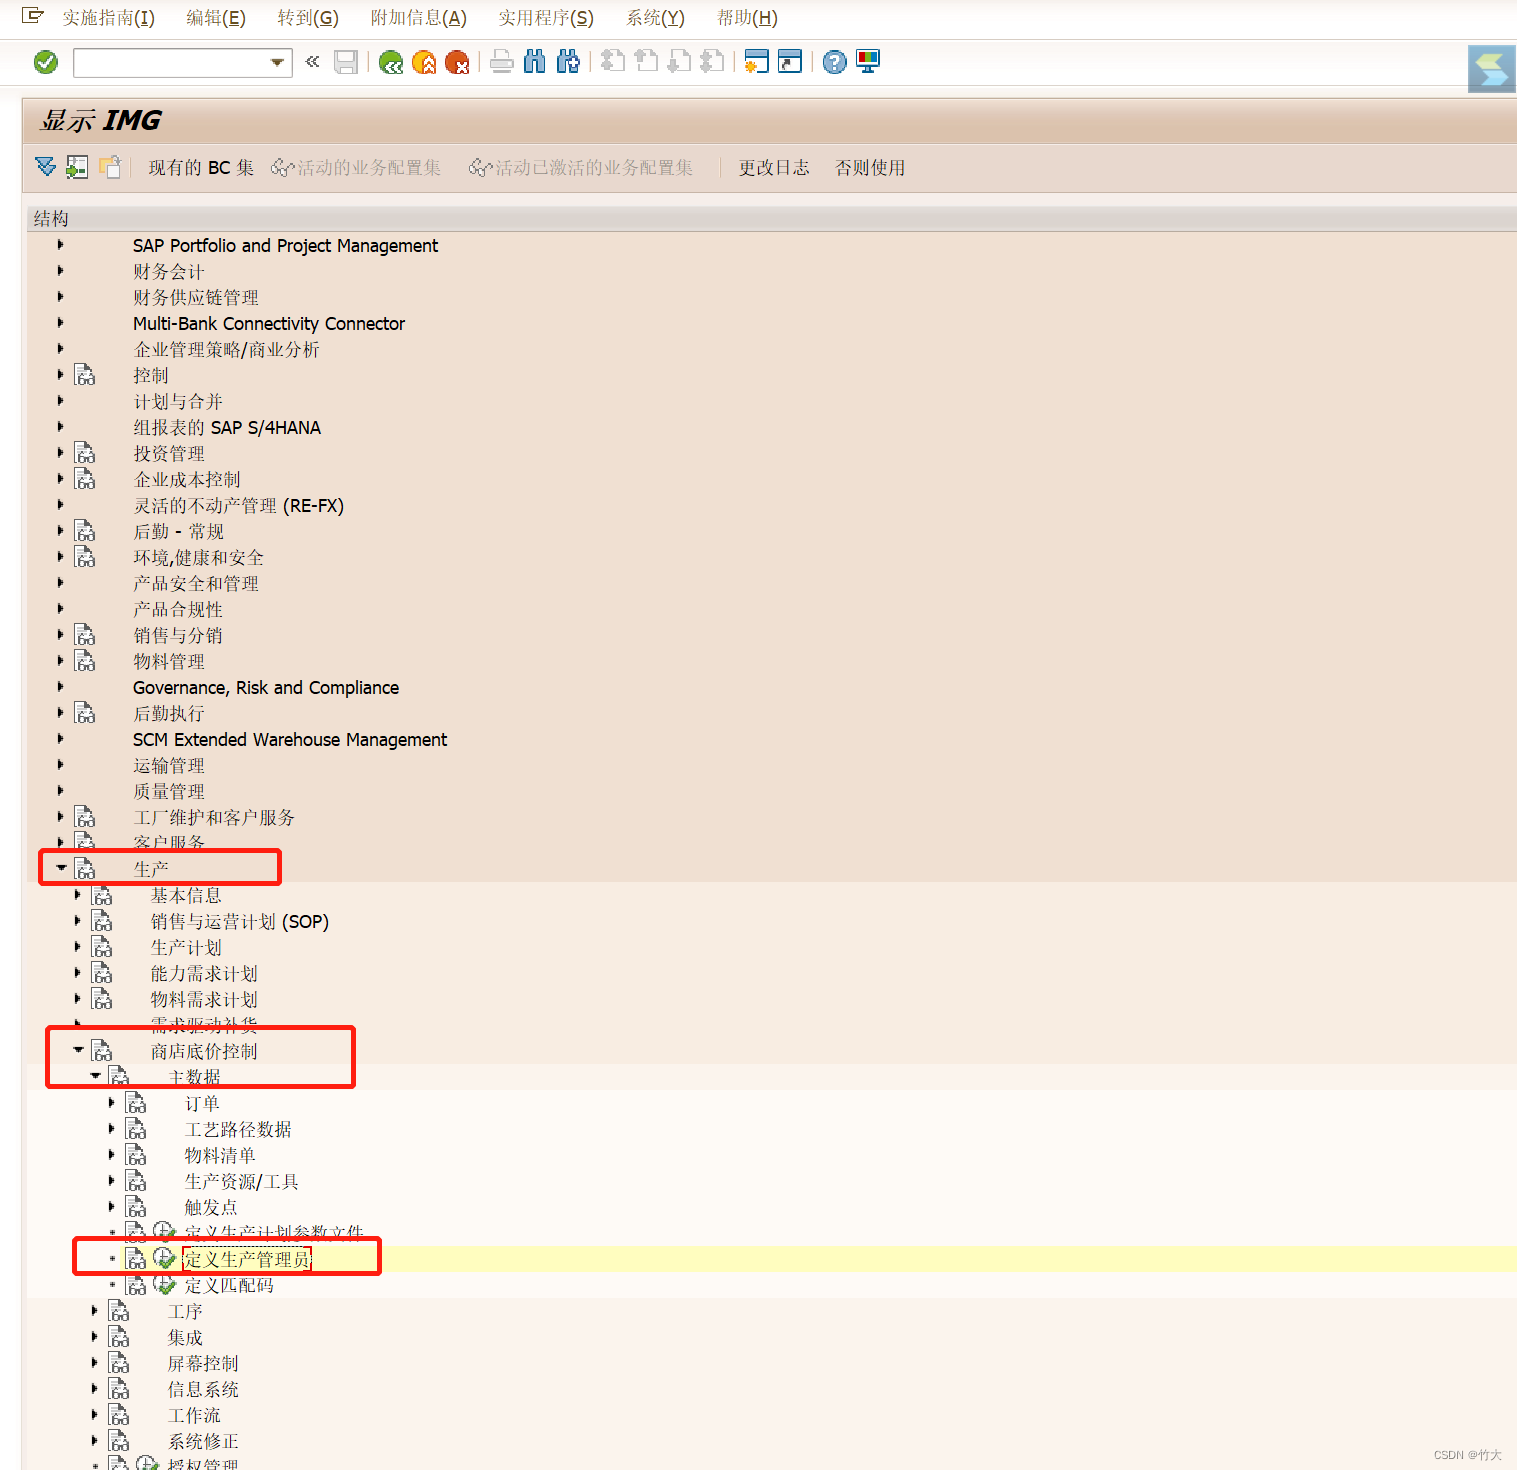Click the Next Page icon
The image size is (1517, 1470).
(x=679, y=62)
